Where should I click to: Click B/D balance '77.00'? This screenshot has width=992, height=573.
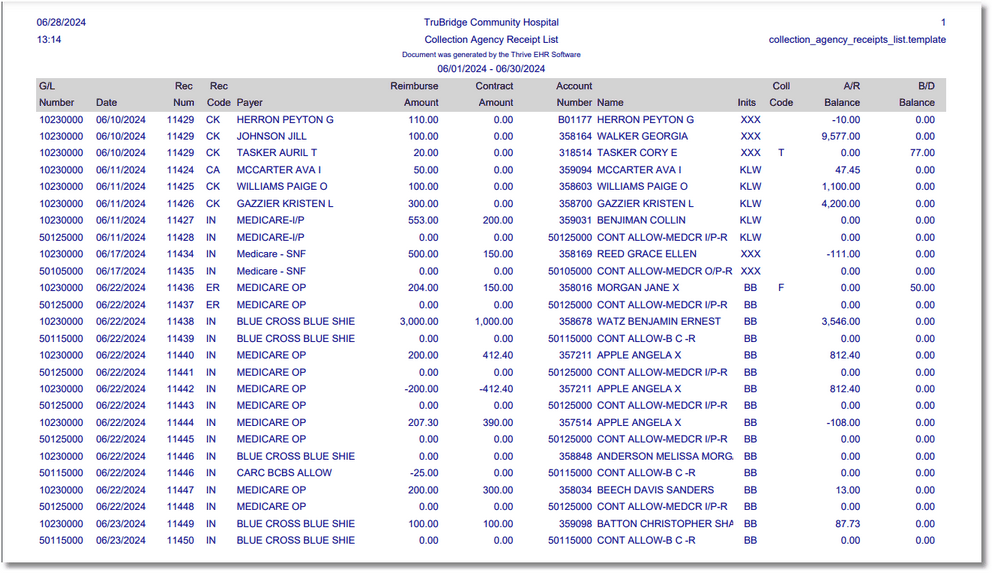tap(922, 152)
